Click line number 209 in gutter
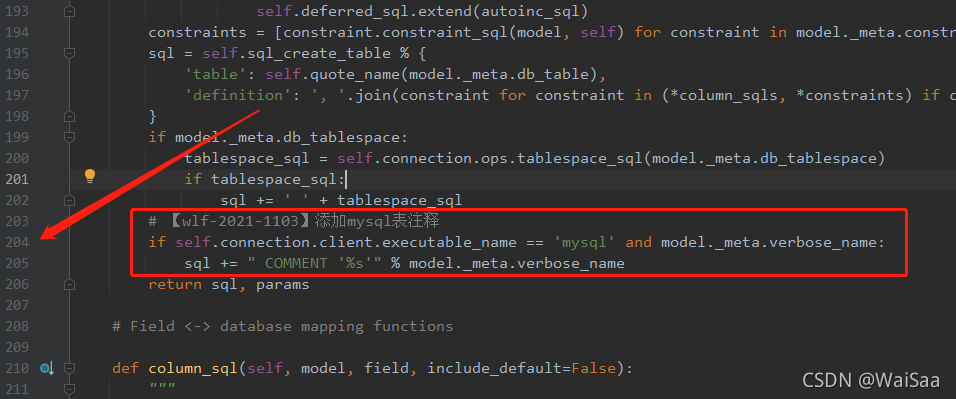This screenshot has height=399, width=956. tap(16, 348)
